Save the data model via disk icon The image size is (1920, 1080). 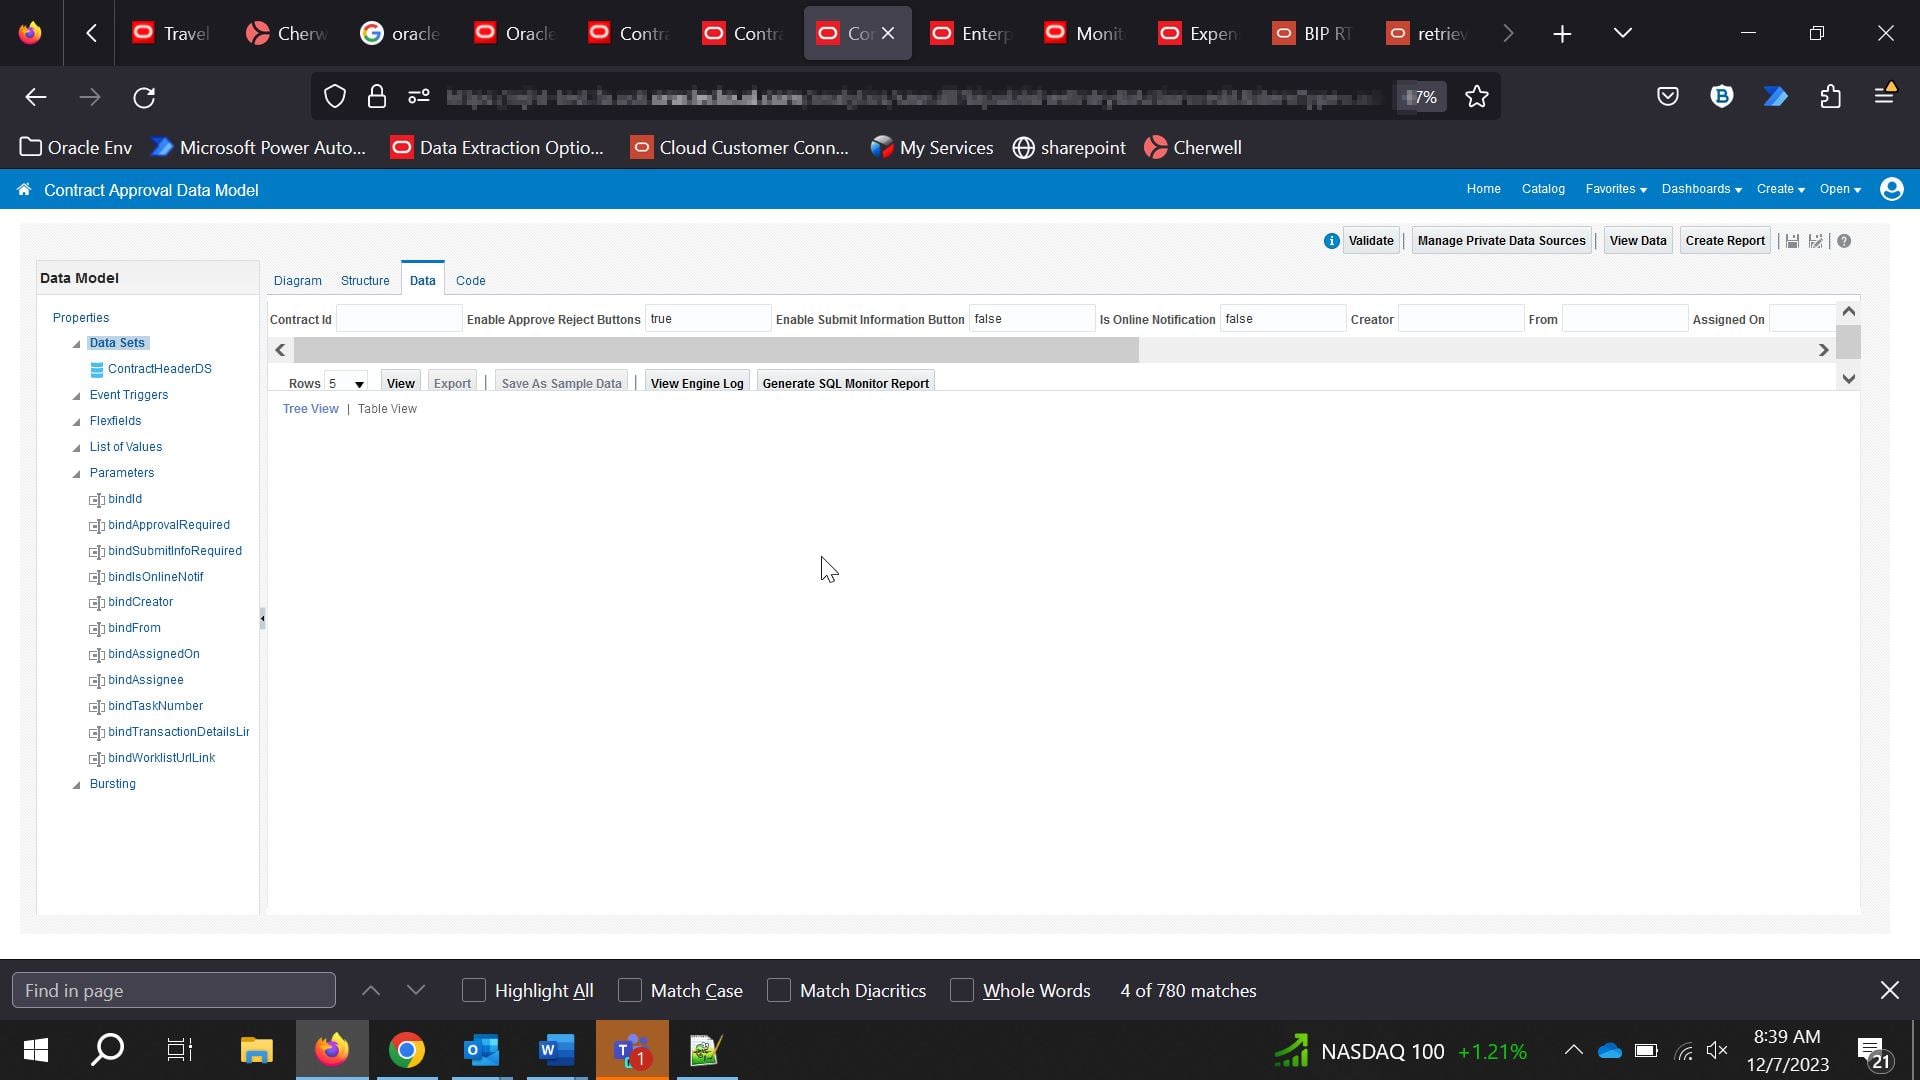coord(1791,240)
